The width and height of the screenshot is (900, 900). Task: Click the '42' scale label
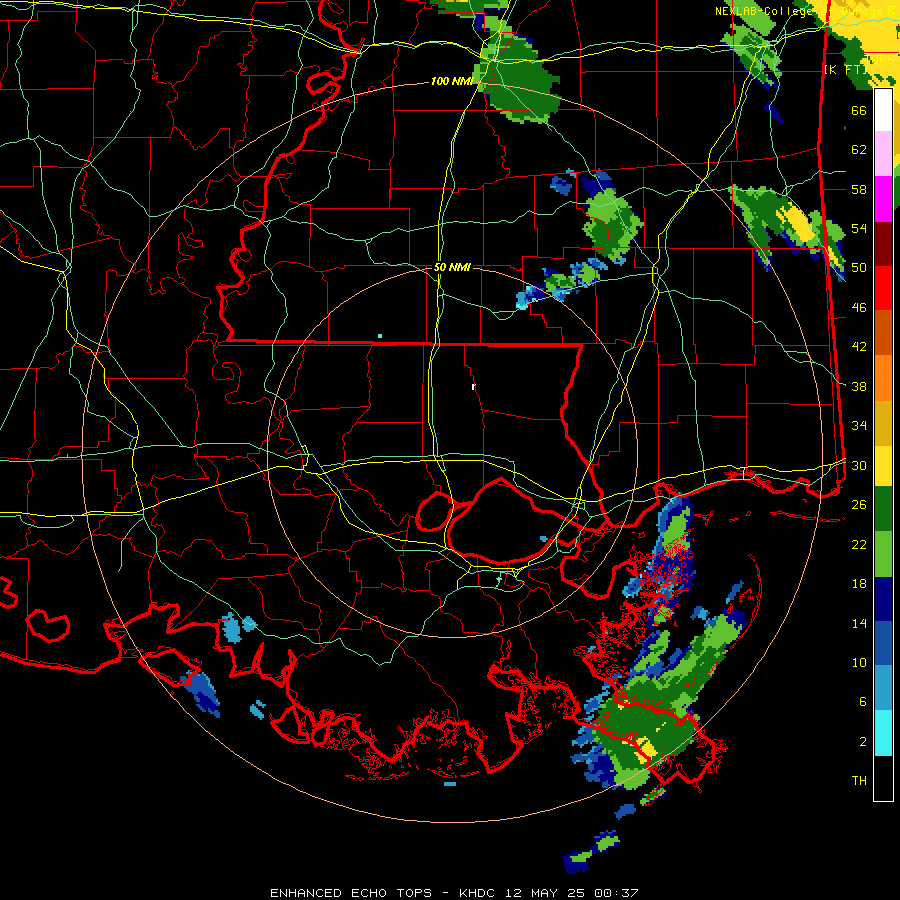859,347
